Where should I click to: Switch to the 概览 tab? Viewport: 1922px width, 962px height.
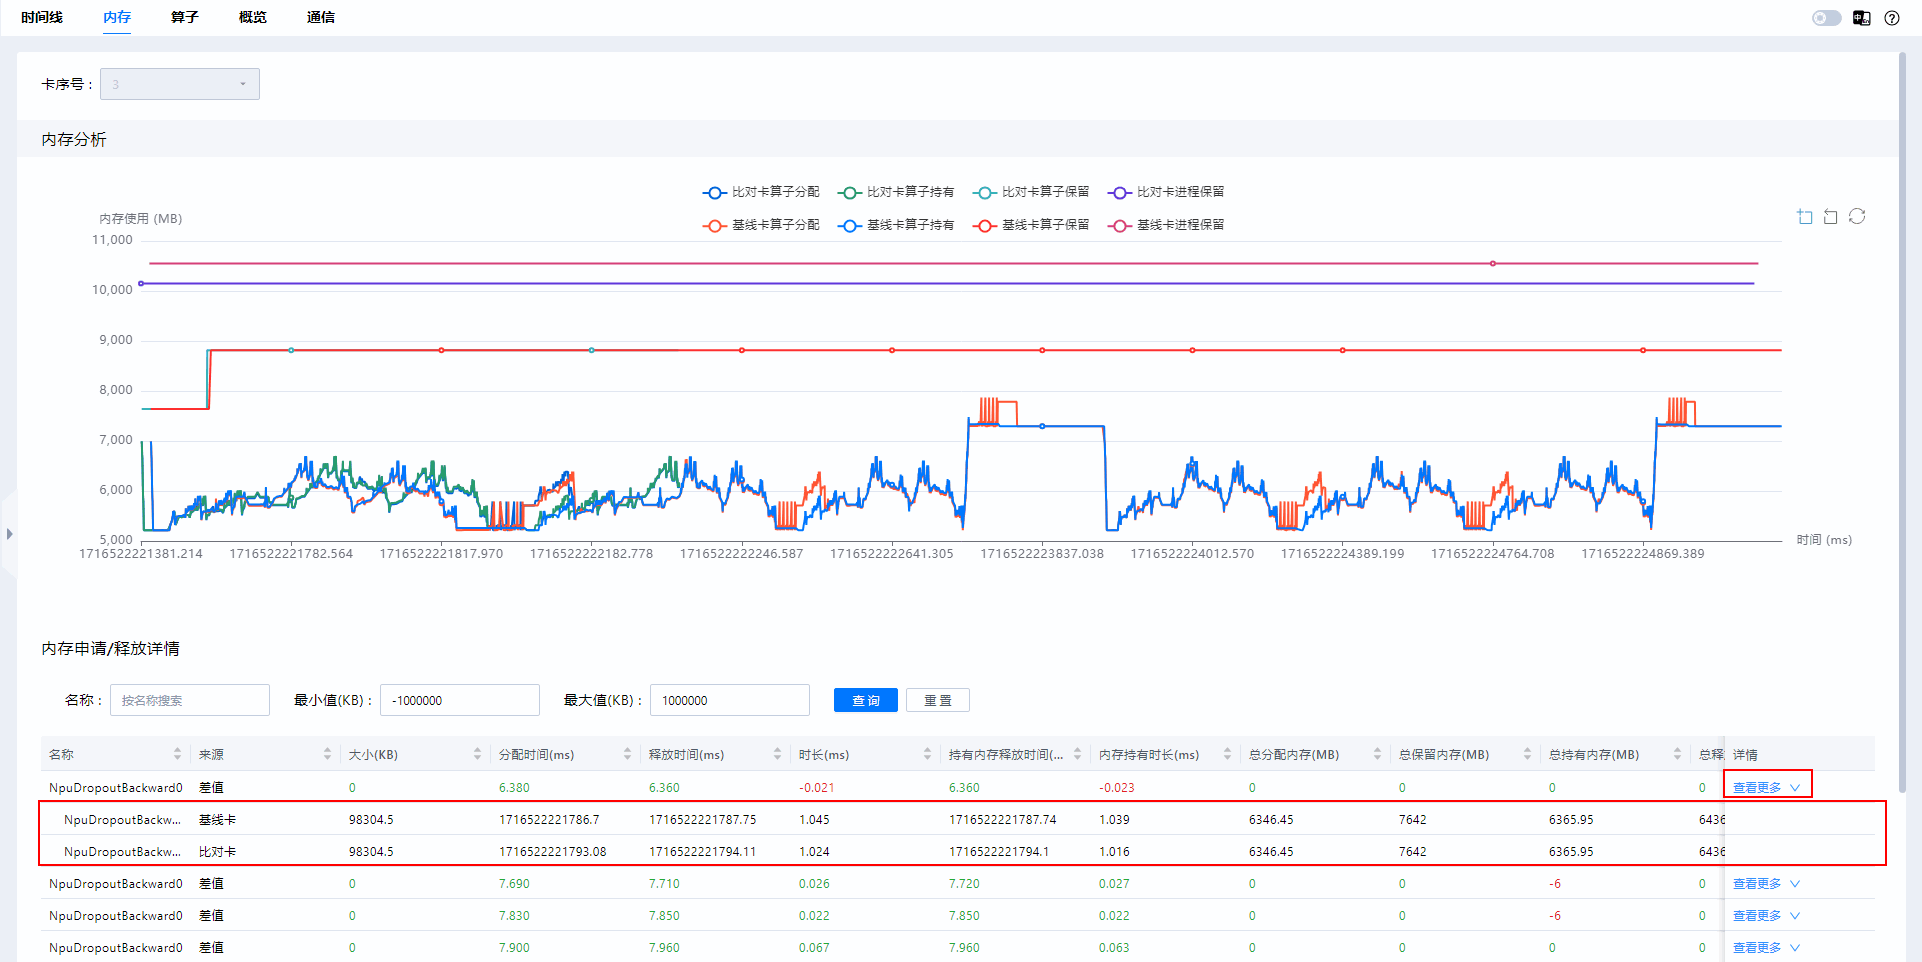click(x=253, y=17)
